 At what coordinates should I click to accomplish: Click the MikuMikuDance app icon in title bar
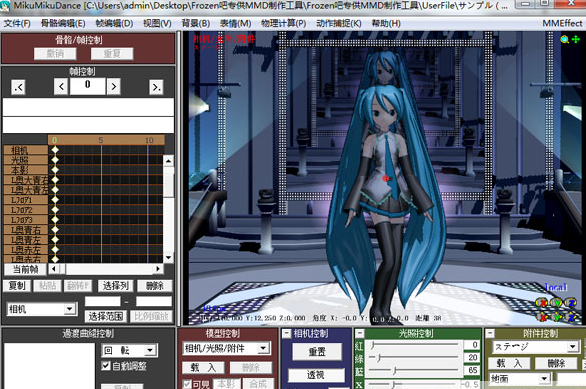[5, 6]
